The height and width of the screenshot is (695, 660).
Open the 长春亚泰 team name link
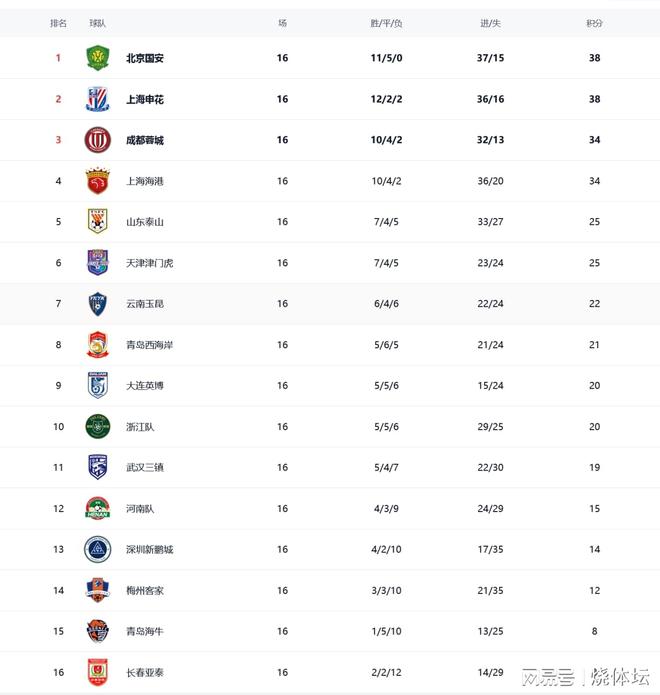coord(145,673)
